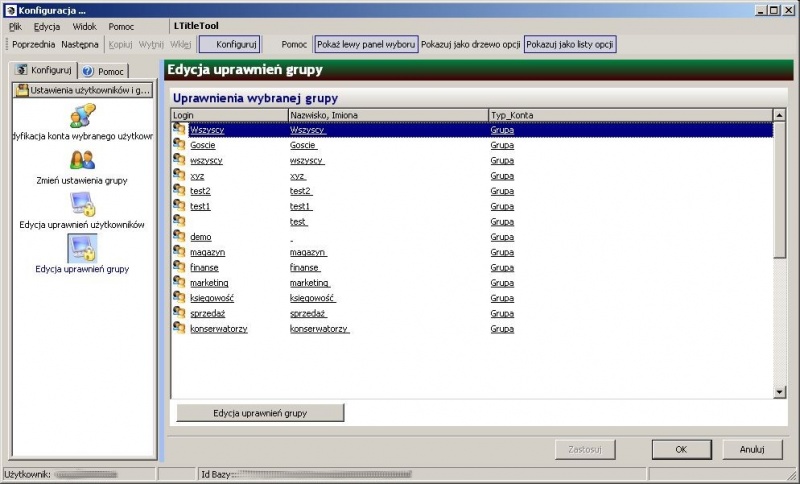
Task: Click the Wytnij toolbar item
Action: [151, 44]
